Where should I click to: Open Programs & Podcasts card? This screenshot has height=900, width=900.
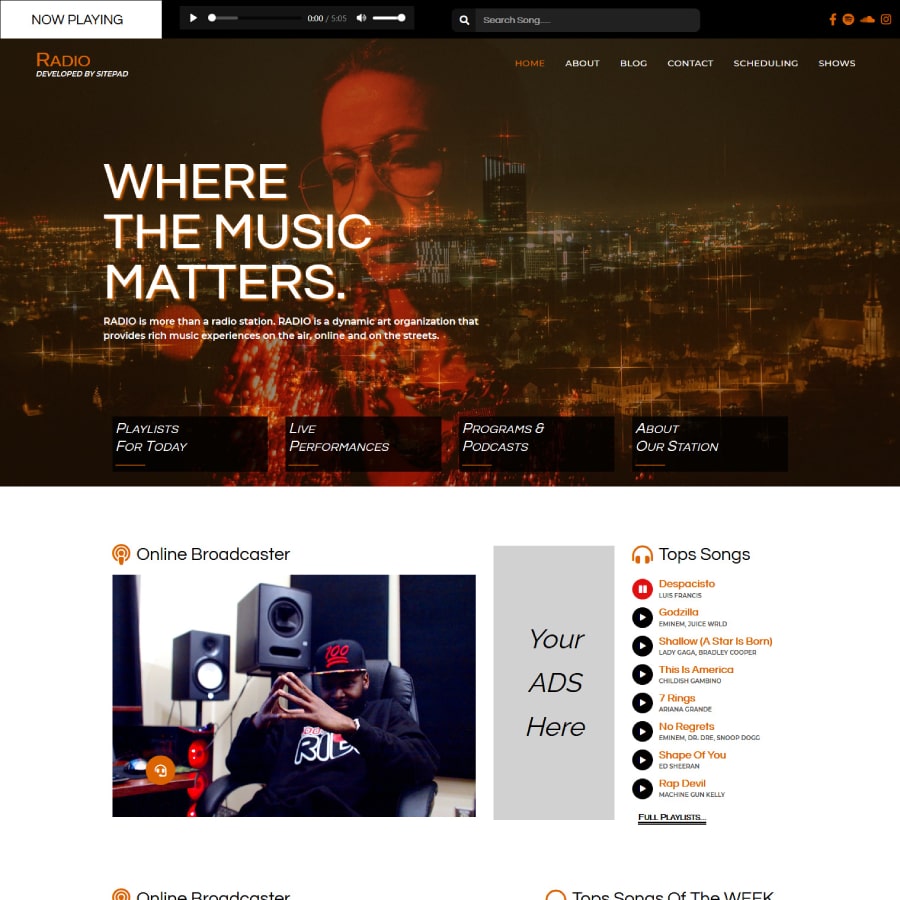click(x=536, y=444)
